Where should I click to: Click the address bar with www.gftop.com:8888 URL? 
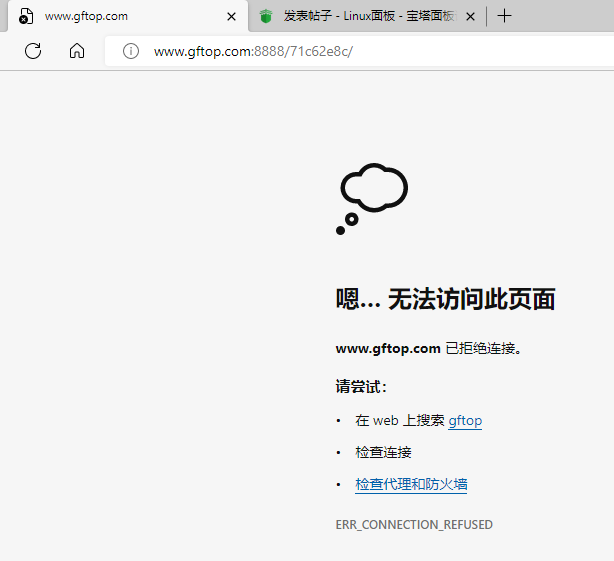click(359, 51)
